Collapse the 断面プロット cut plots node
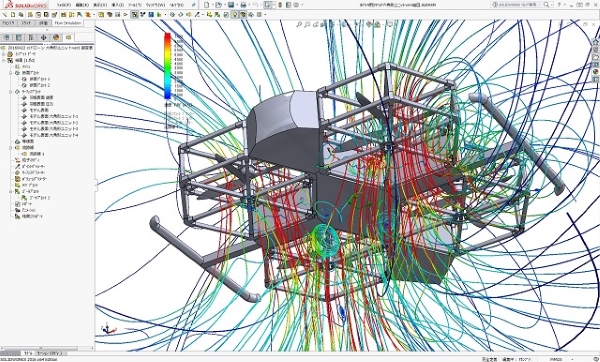The image size is (600, 362). (x=11, y=72)
